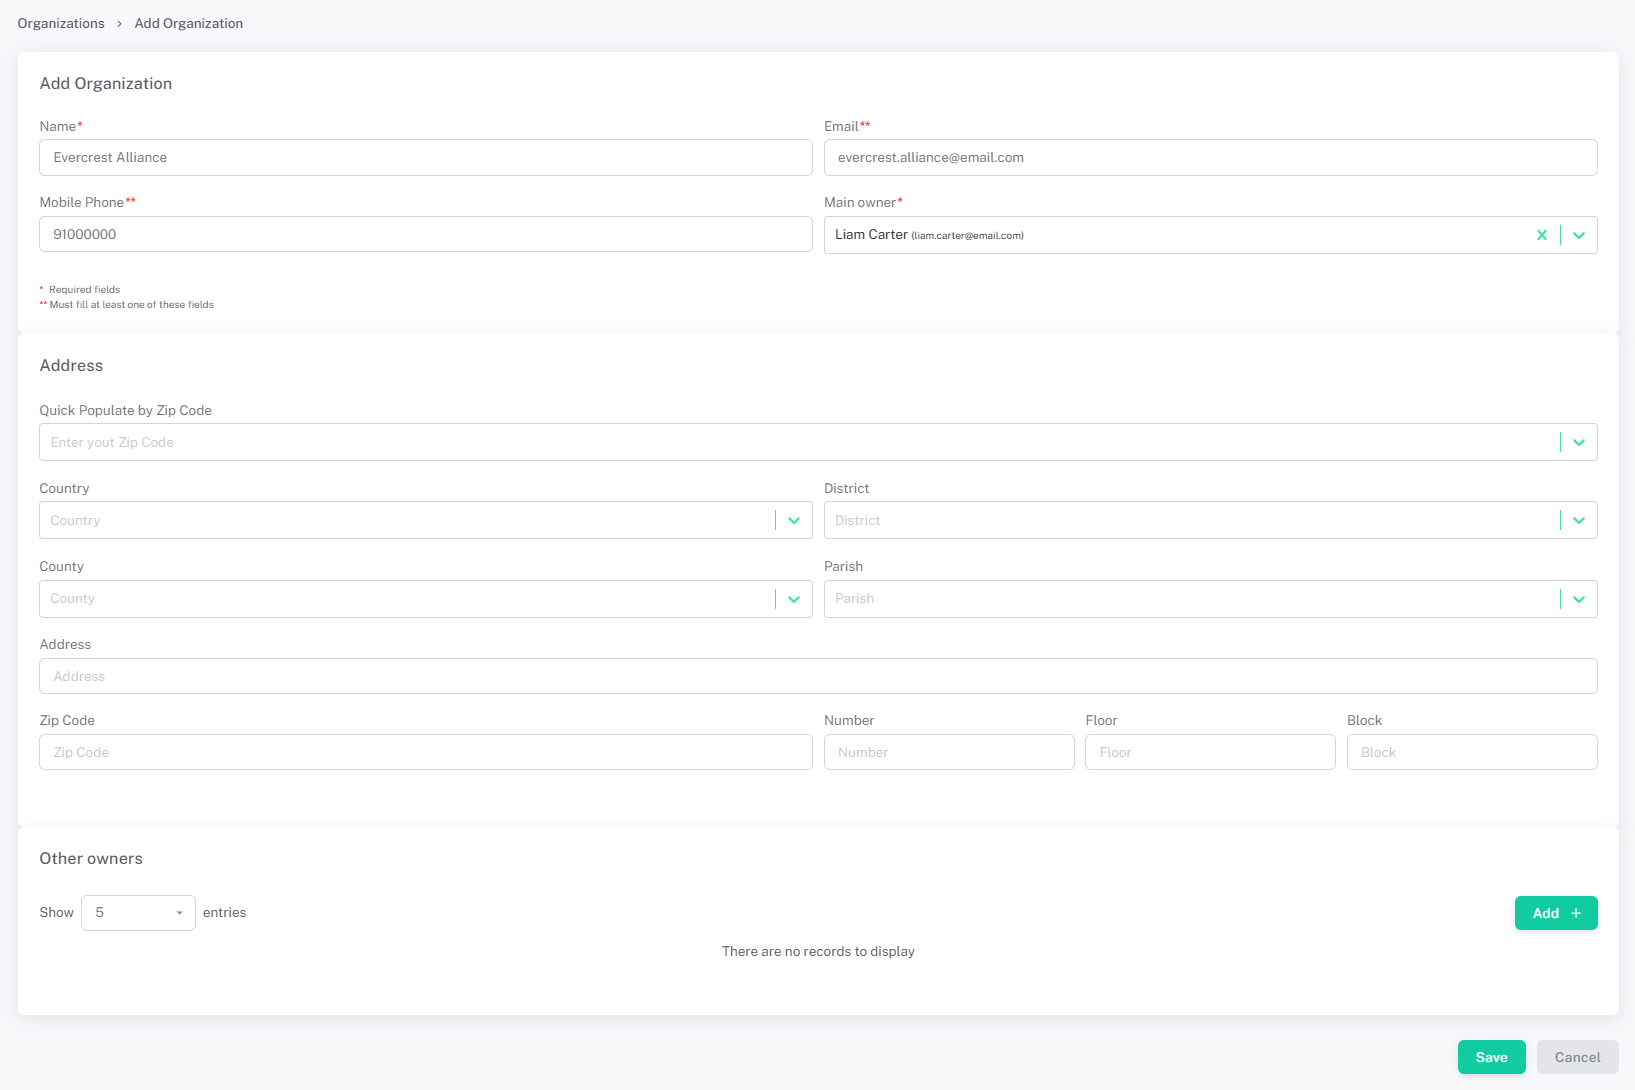The image size is (1635, 1090).
Task: Expand the Quick Populate by Zip Code dropdown
Action: (1579, 442)
